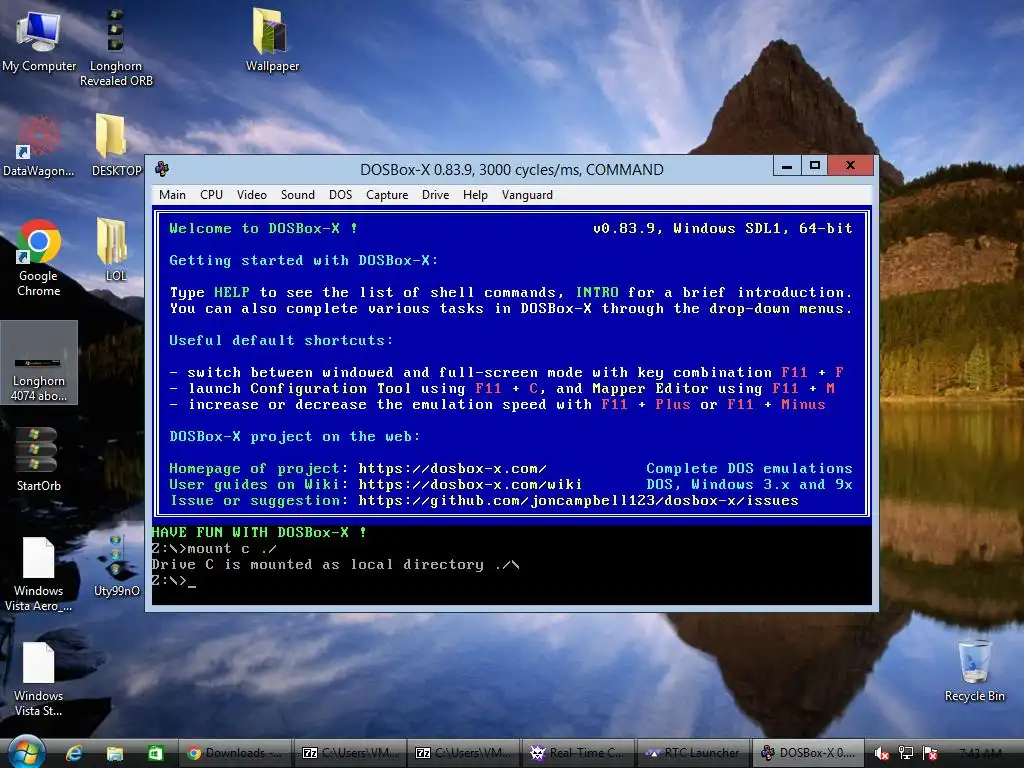Select the Uty99nO desktop icon
This screenshot has height=768, width=1024.
click(116, 566)
